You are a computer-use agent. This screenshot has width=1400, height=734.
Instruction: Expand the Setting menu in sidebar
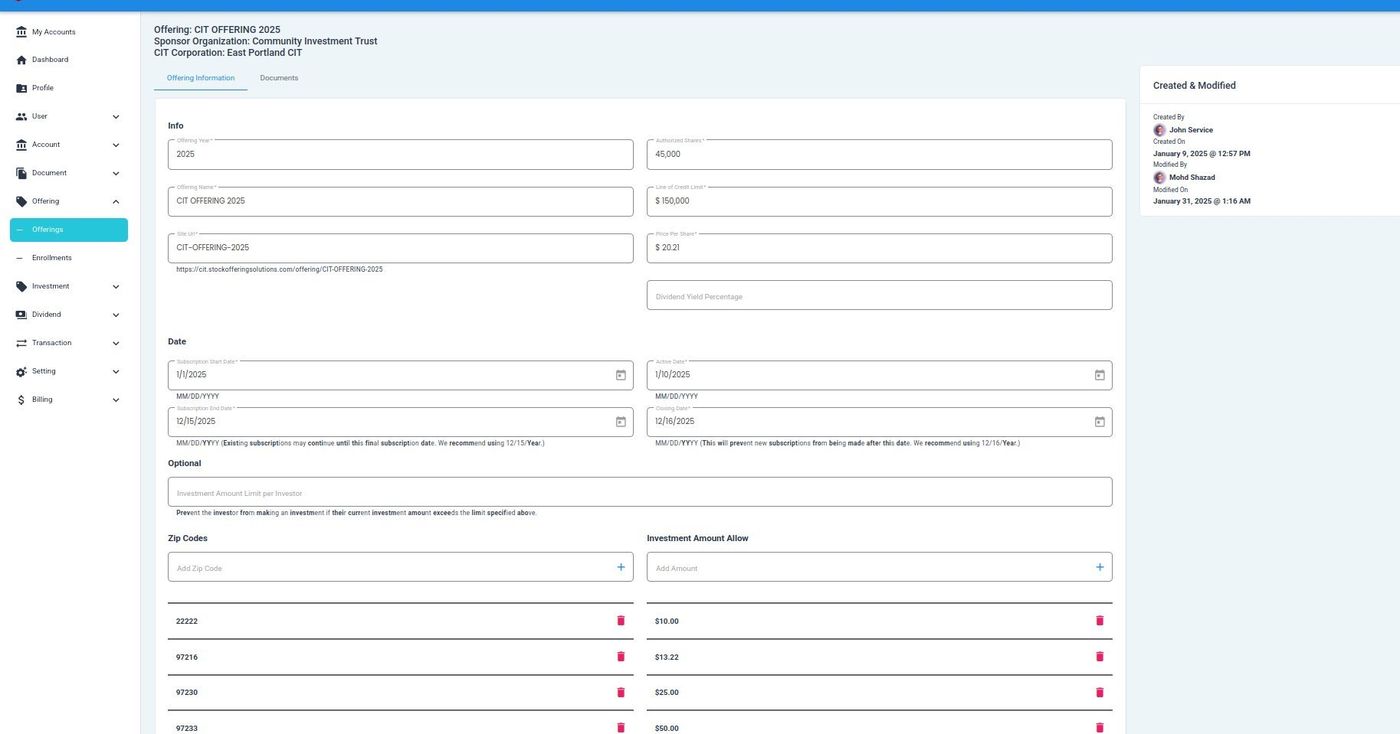click(115, 371)
